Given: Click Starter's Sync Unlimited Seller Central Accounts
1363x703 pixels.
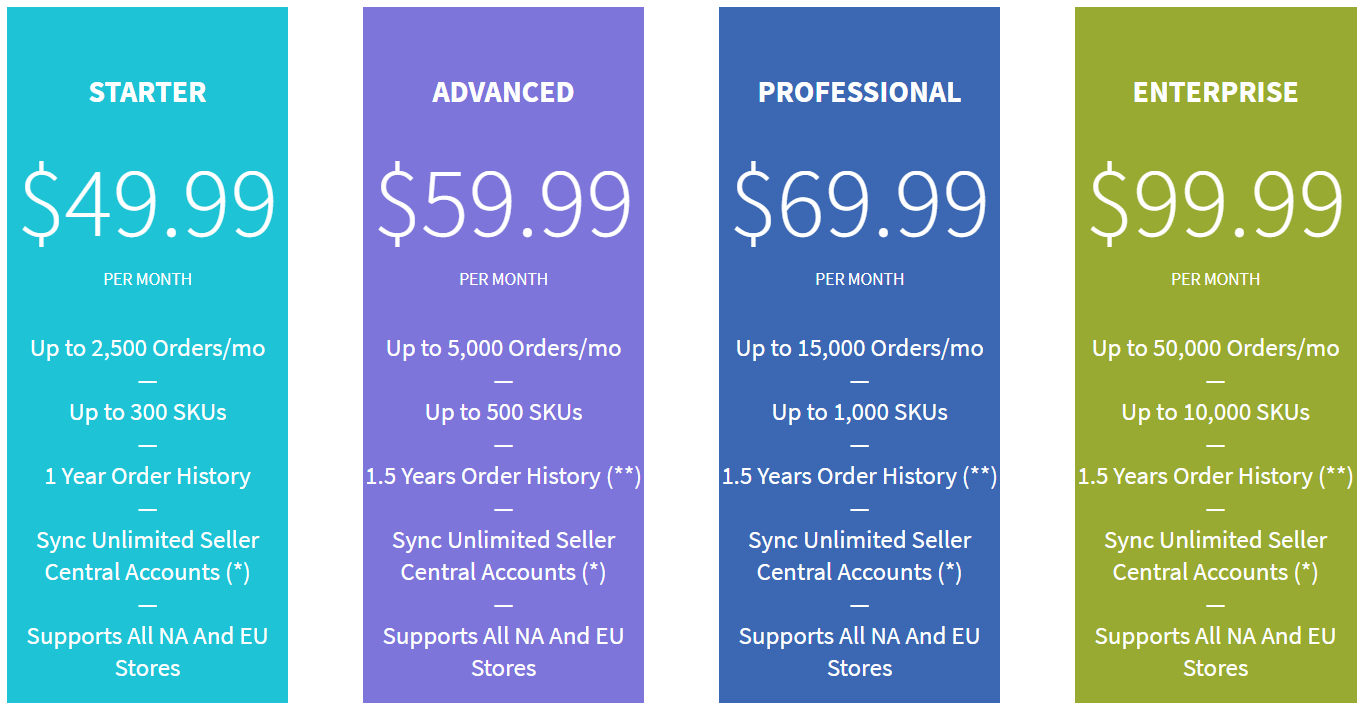Looking at the screenshot, I should [147, 556].
